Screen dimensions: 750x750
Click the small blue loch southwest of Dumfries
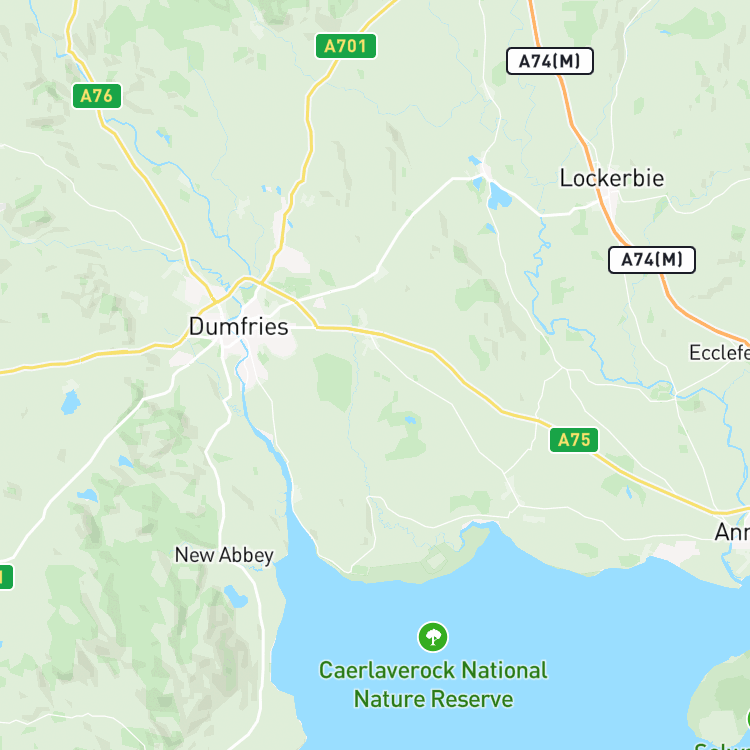point(71,402)
